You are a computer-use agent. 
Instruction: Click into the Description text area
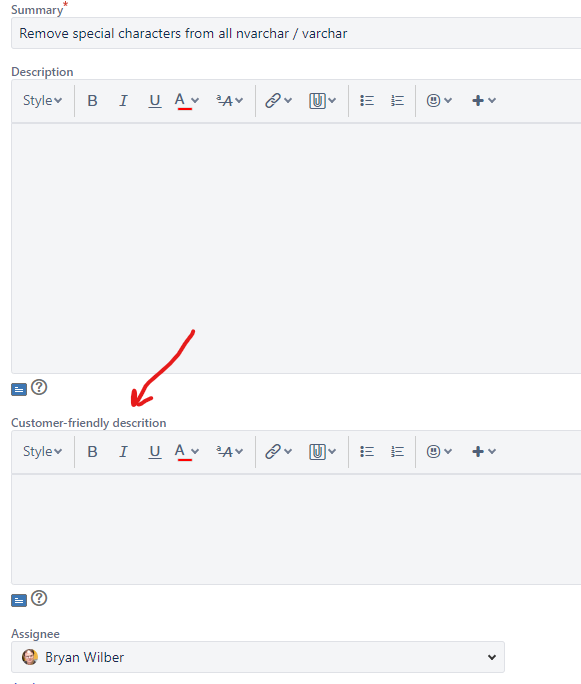click(296, 248)
